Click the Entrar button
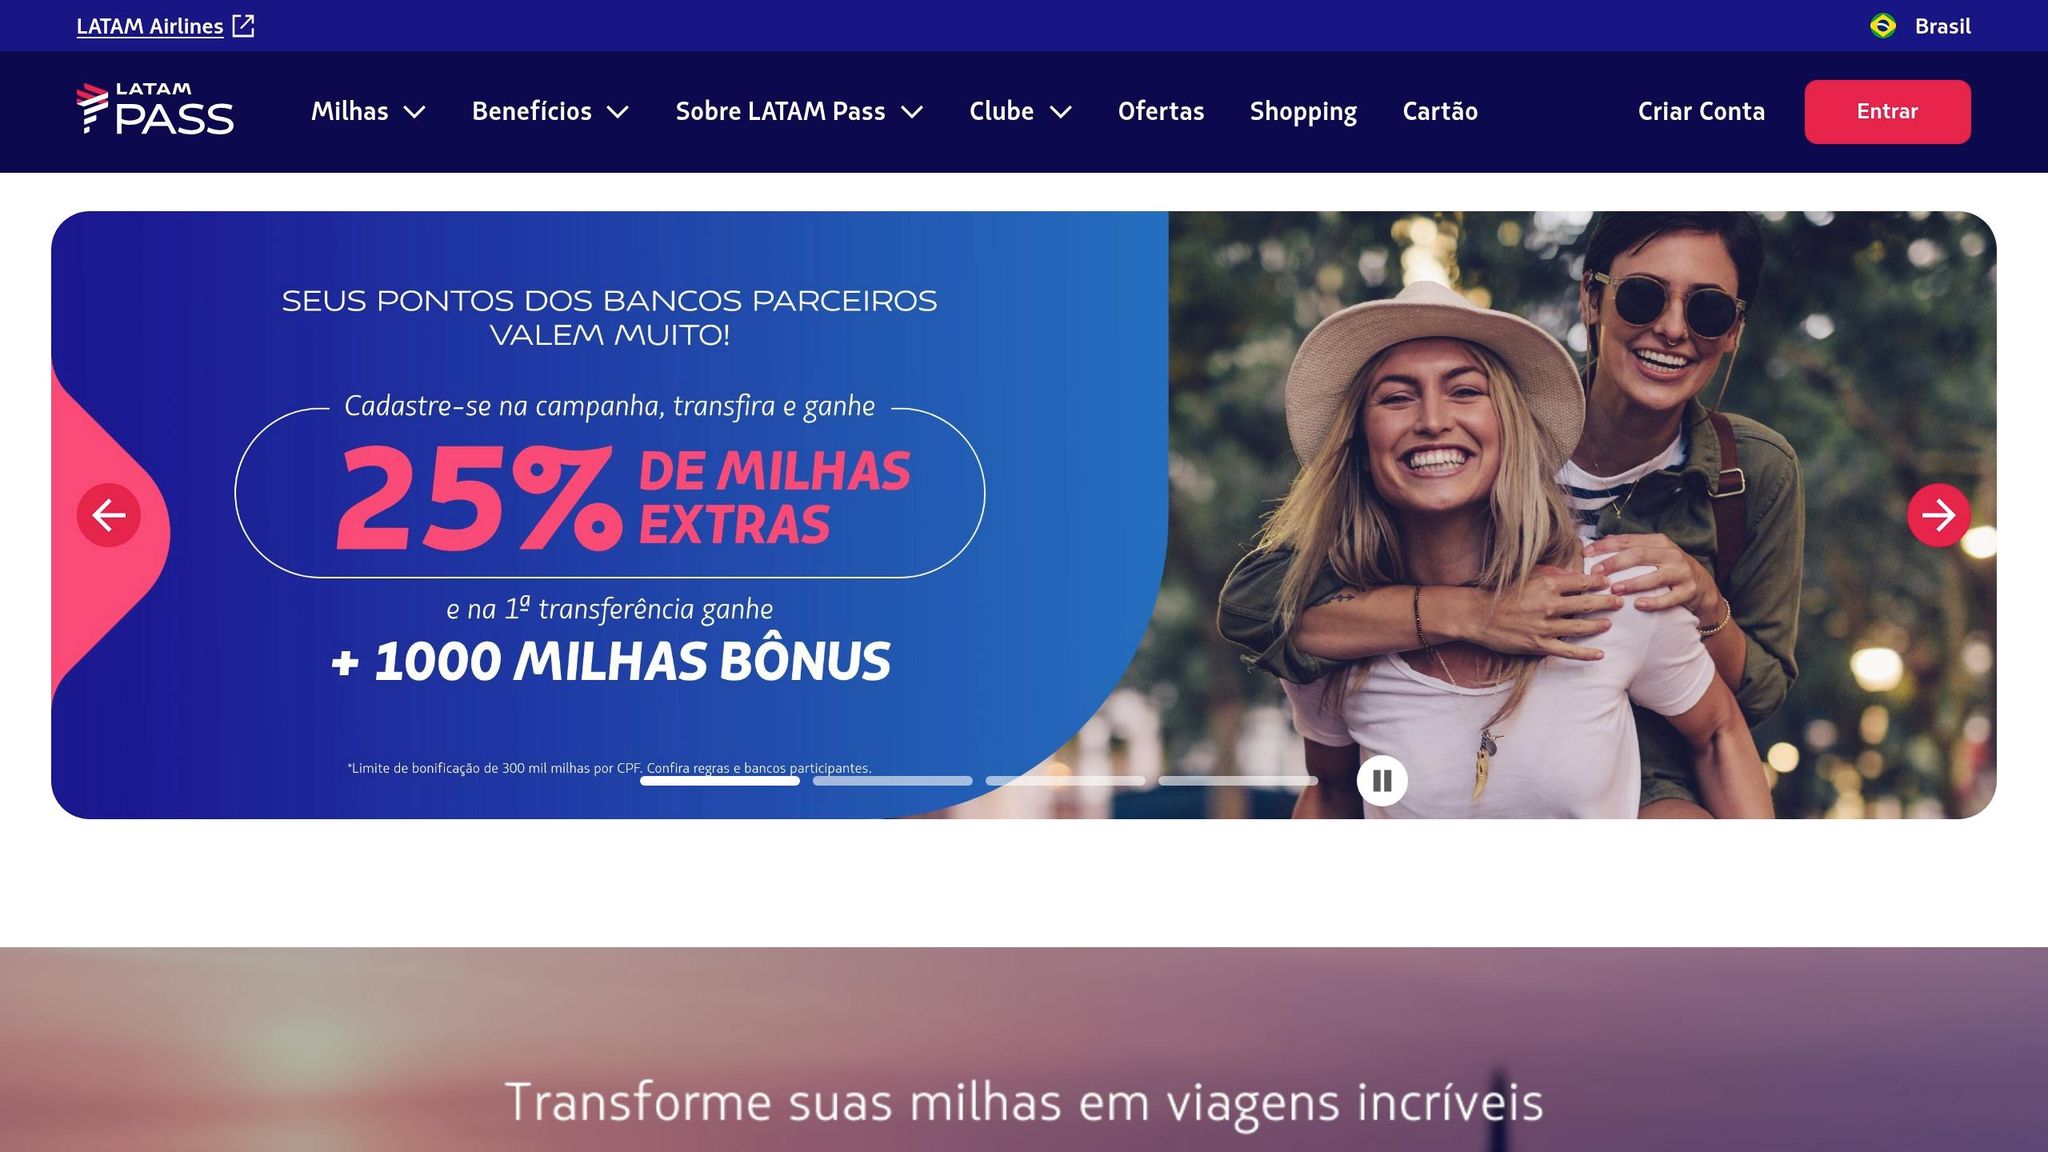Viewport: 2048px width, 1152px height. 1887,112
